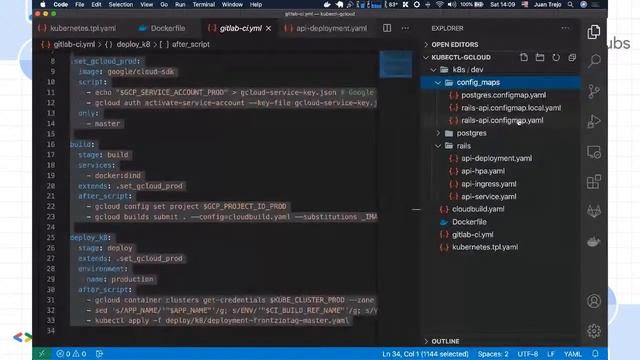Click the UTF-8 encoding indicator

[527, 354]
